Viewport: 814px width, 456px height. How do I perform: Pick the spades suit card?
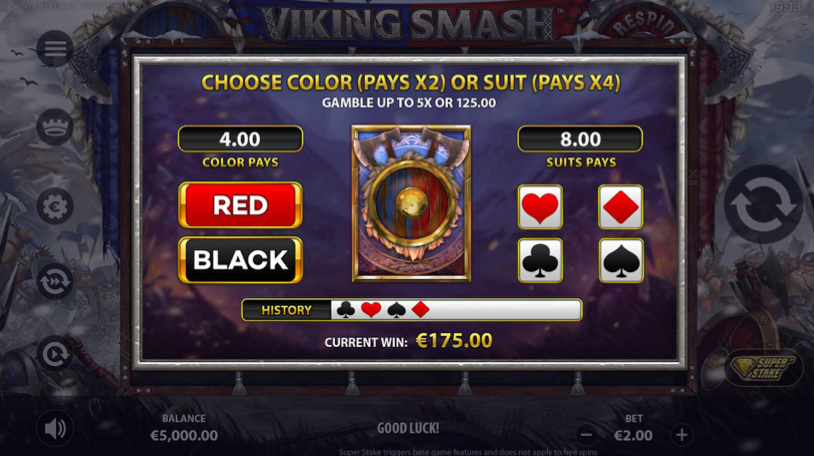[x=621, y=261]
